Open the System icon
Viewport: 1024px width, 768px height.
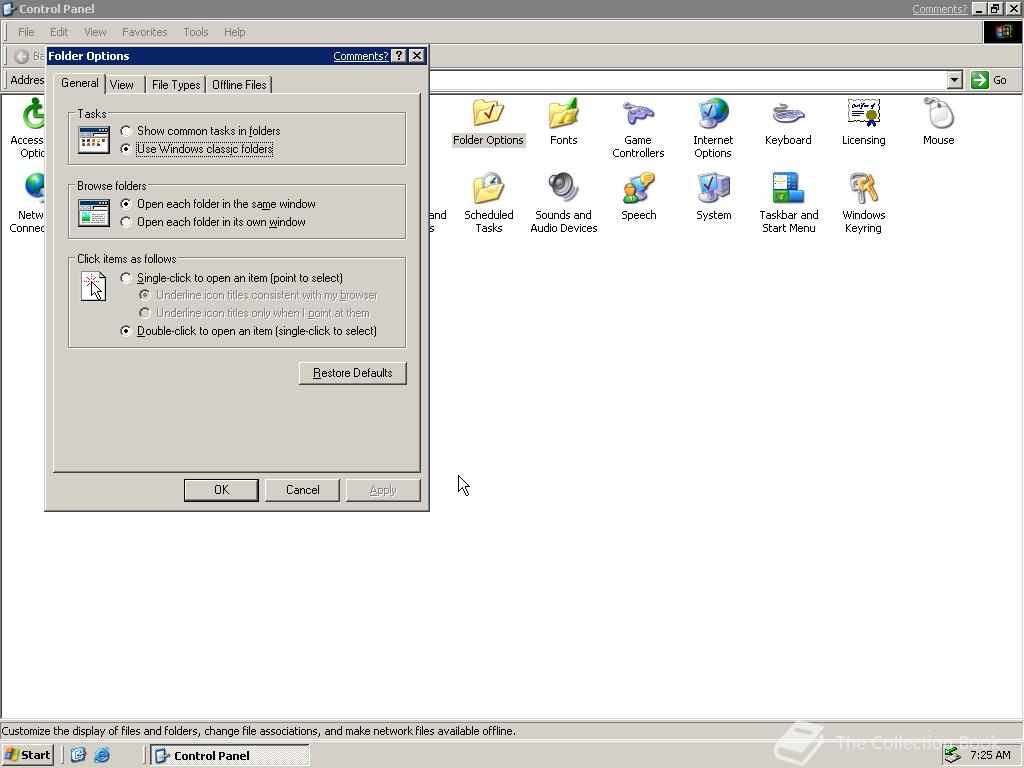pos(713,197)
